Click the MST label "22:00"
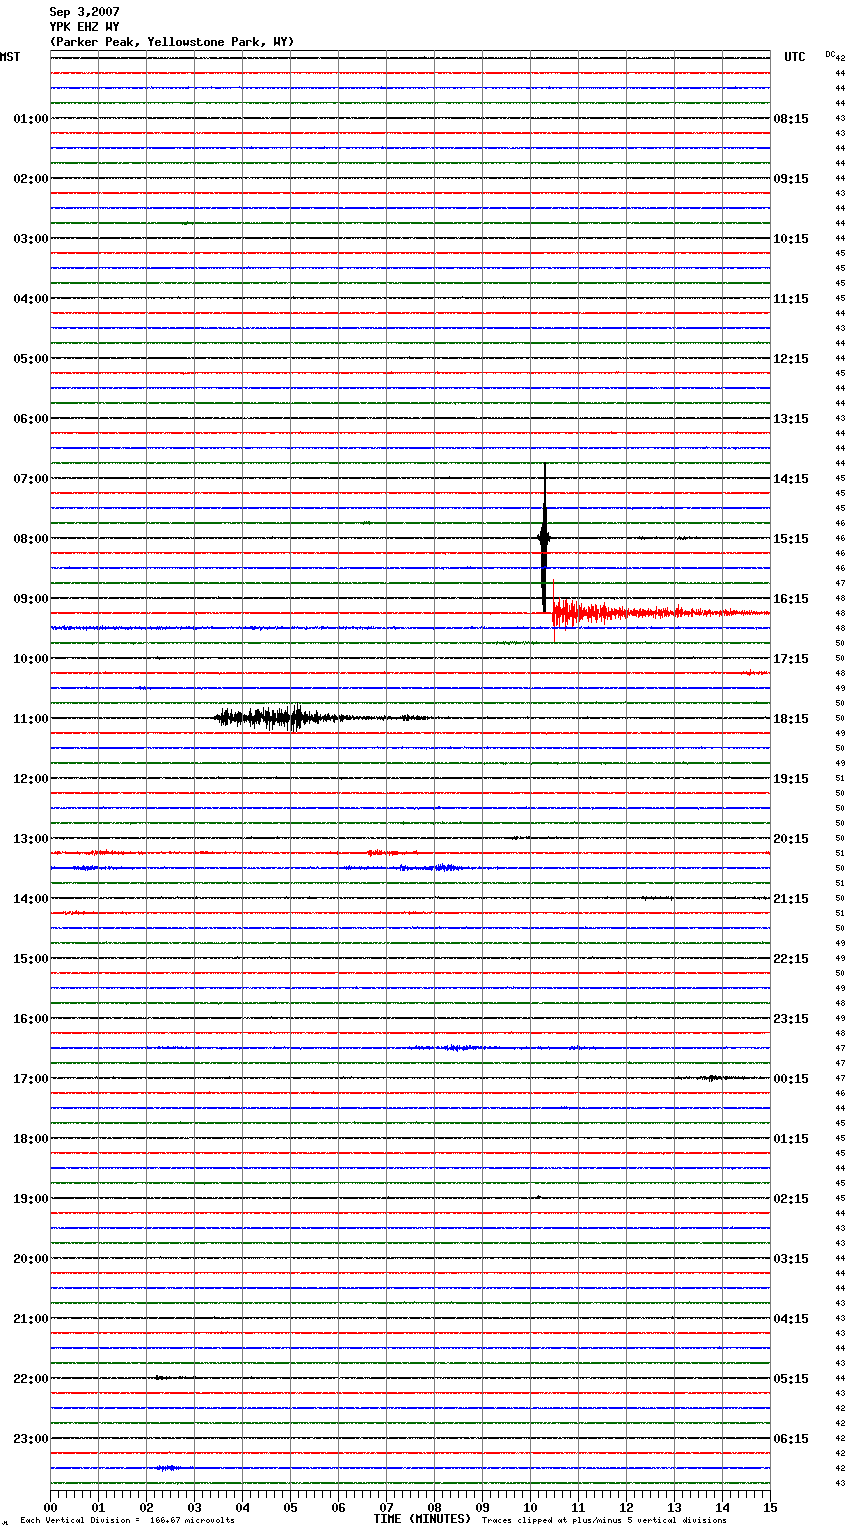Image resolution: width=850 pixels, height=1534 pixels. tap(31, 1379)
